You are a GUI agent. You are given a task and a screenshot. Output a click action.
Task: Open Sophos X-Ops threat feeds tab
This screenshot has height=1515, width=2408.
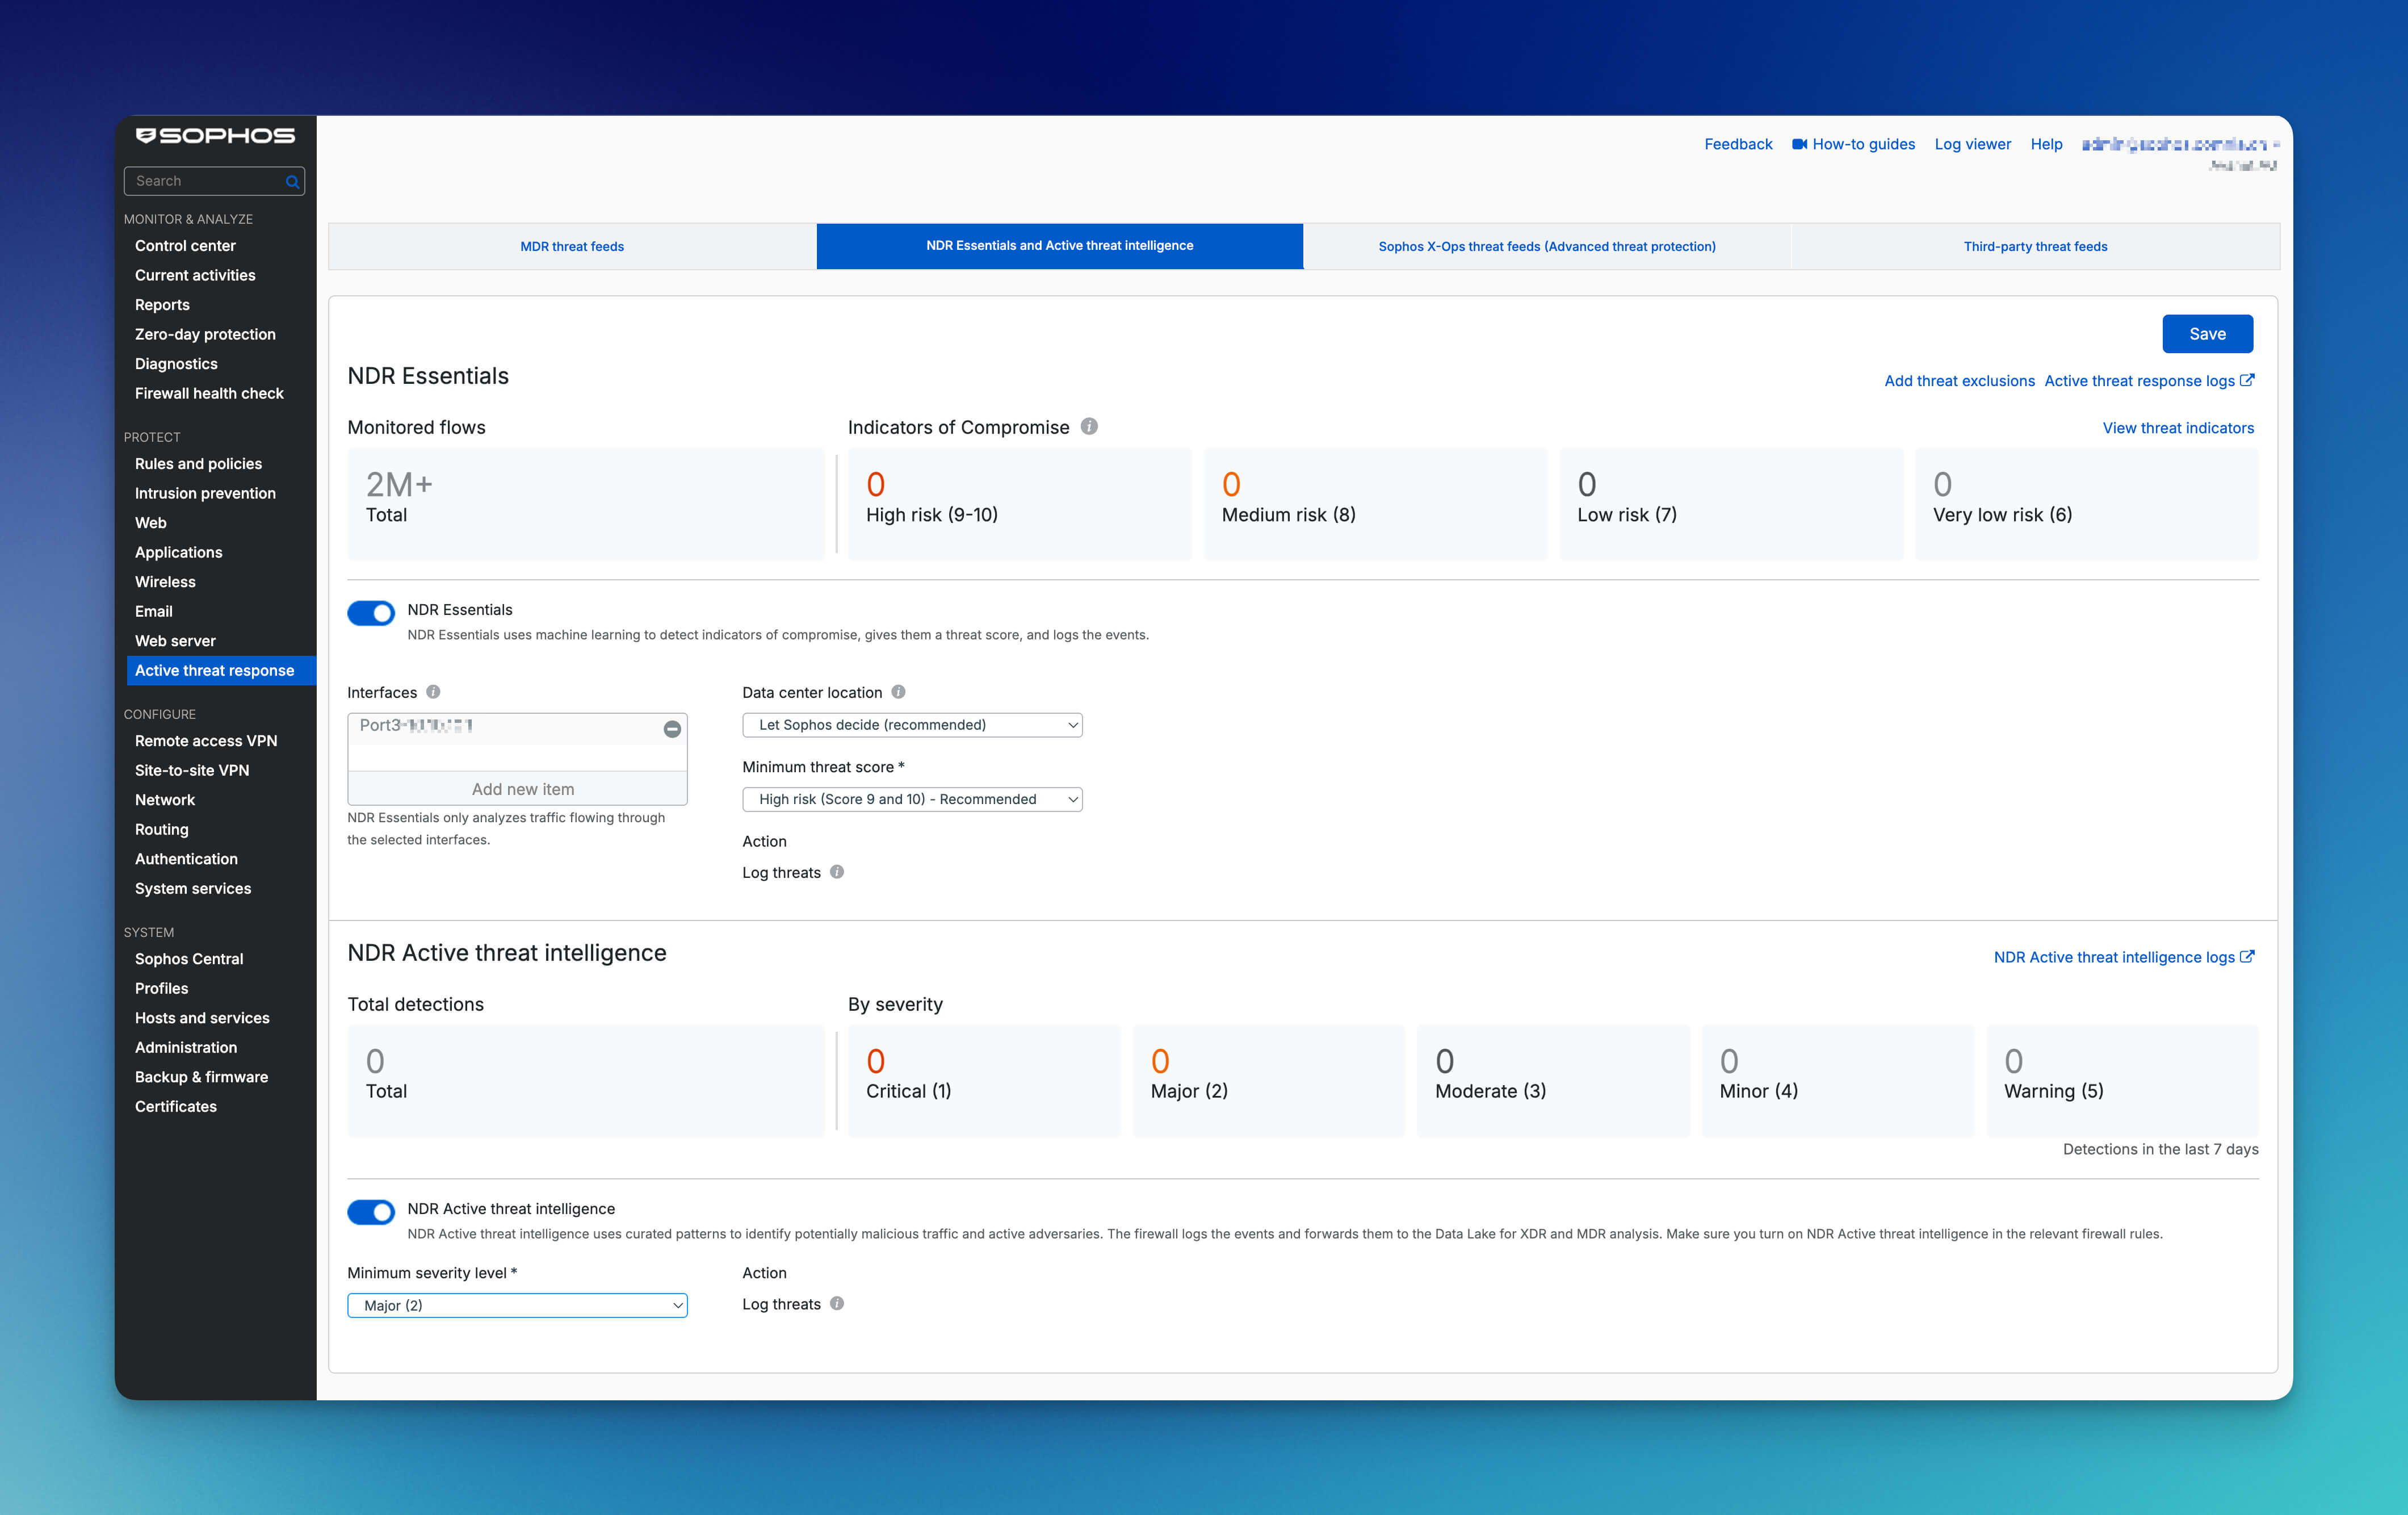[x=1547, y=246]
